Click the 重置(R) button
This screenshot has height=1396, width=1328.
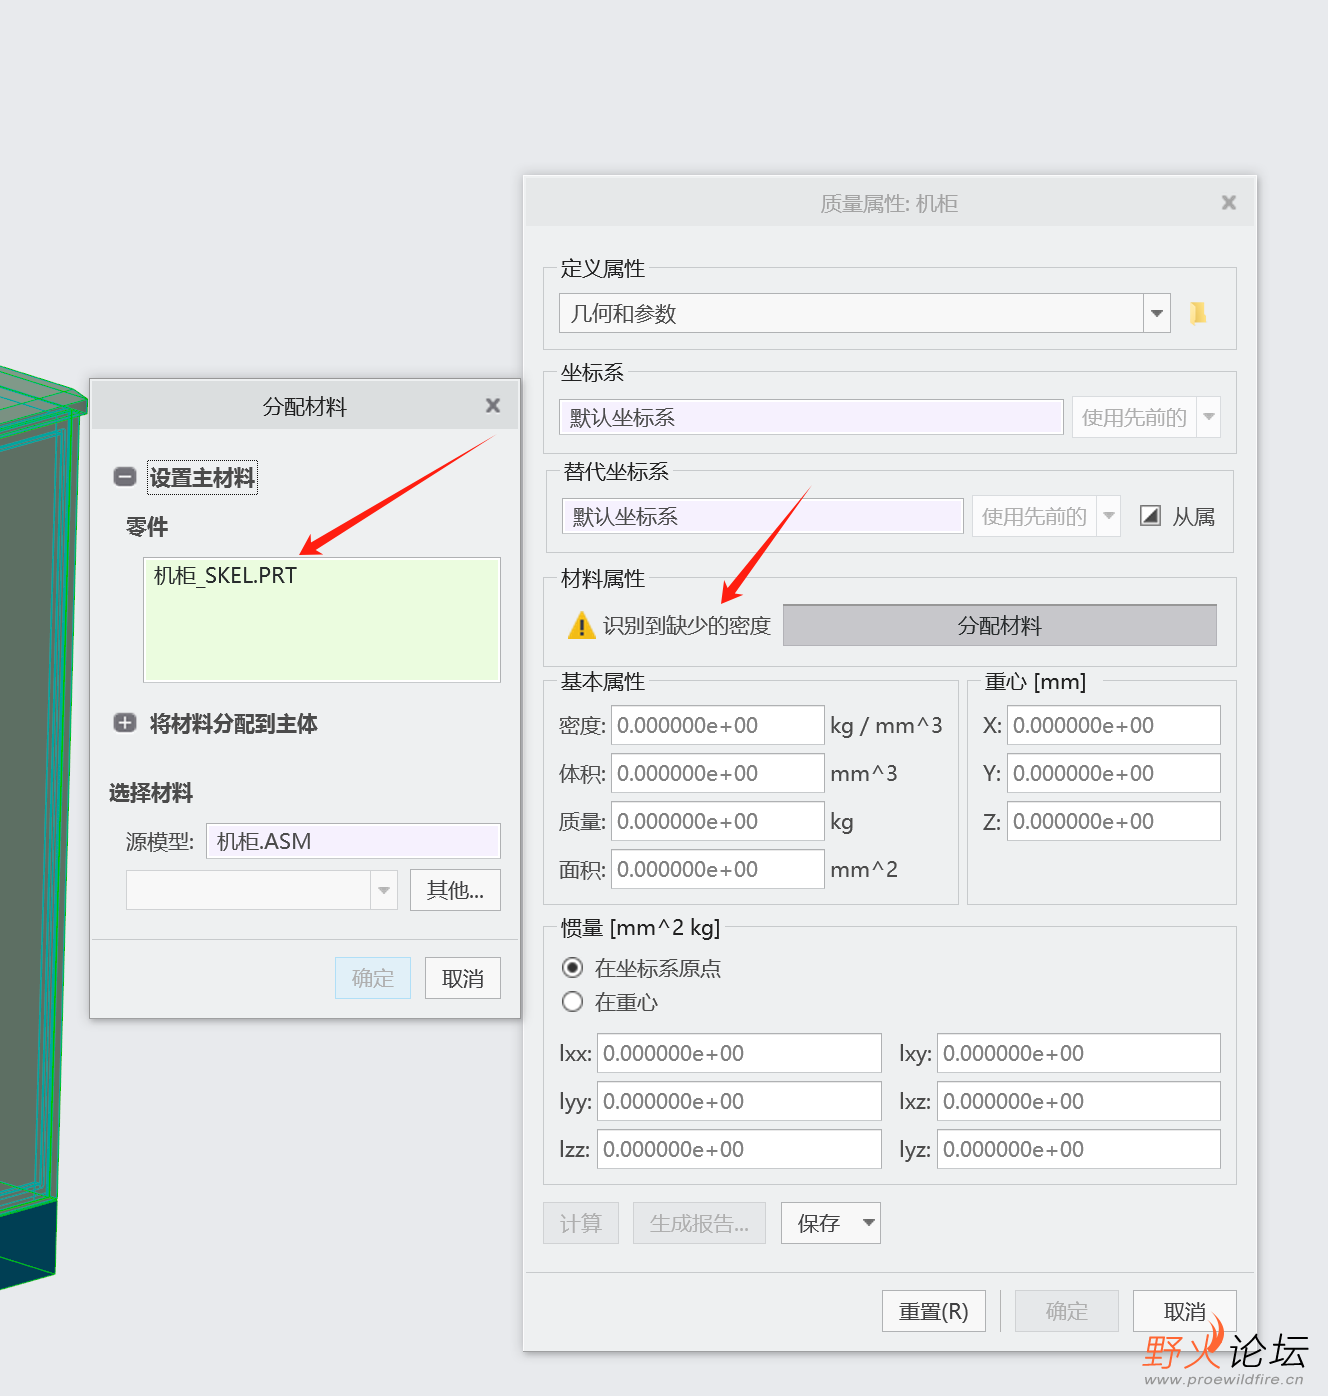point(934,1311)
